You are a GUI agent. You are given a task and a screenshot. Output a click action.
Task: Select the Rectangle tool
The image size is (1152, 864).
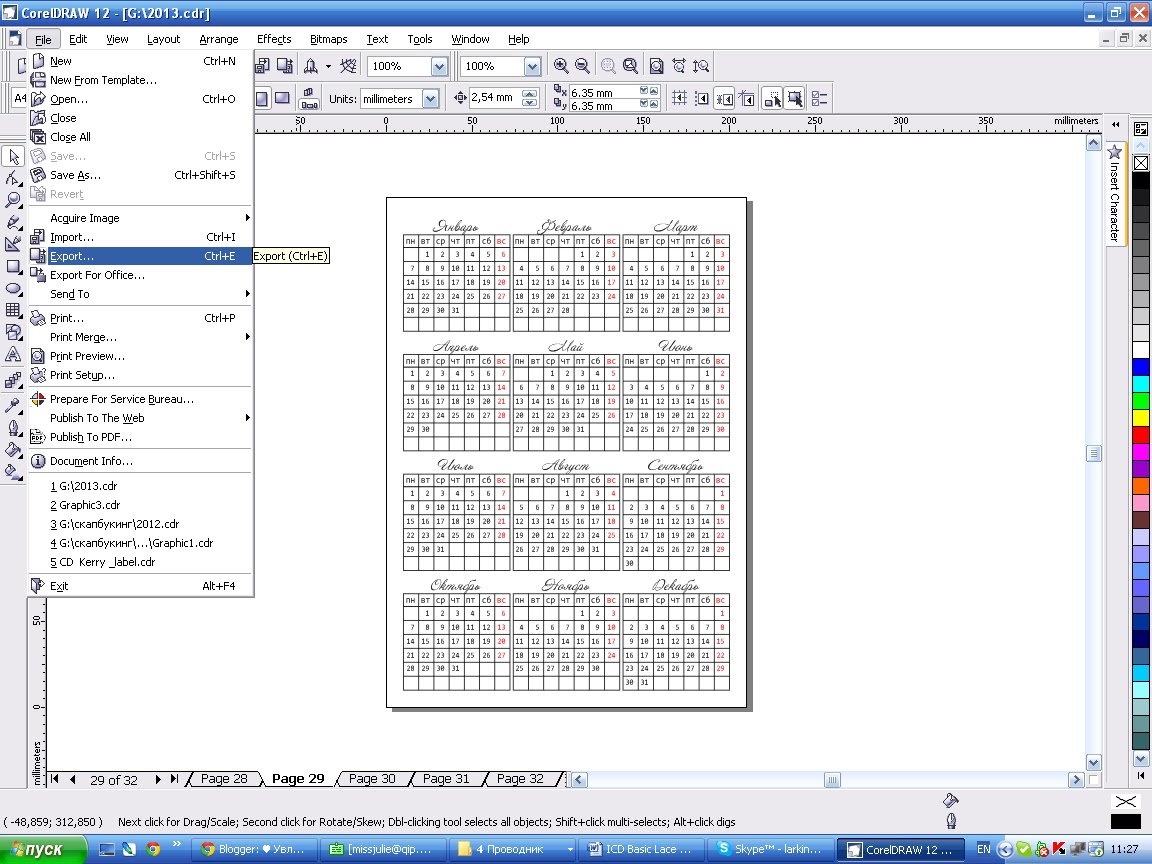pyautogui.click(x=13, y=266)
